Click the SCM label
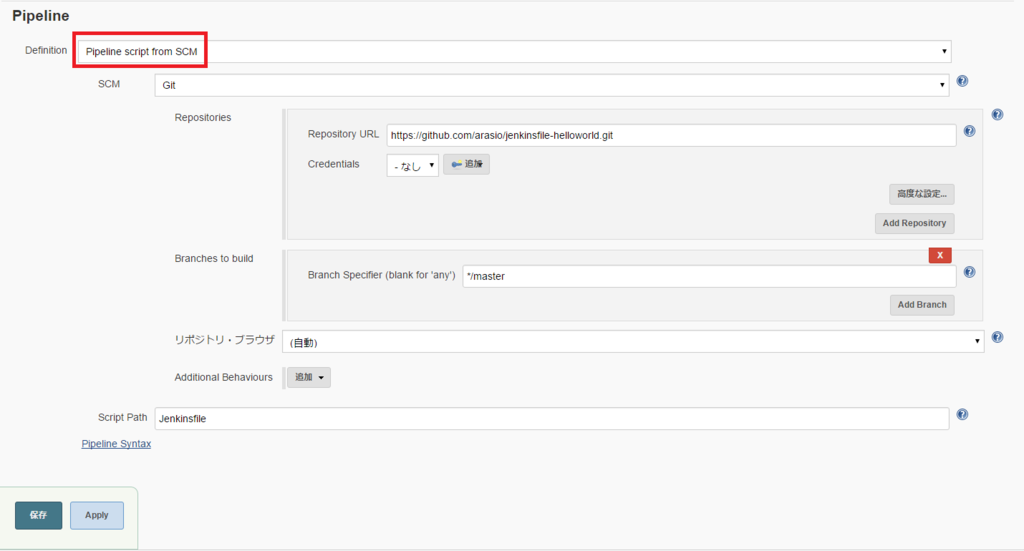1024x551 pixels. 109,84
